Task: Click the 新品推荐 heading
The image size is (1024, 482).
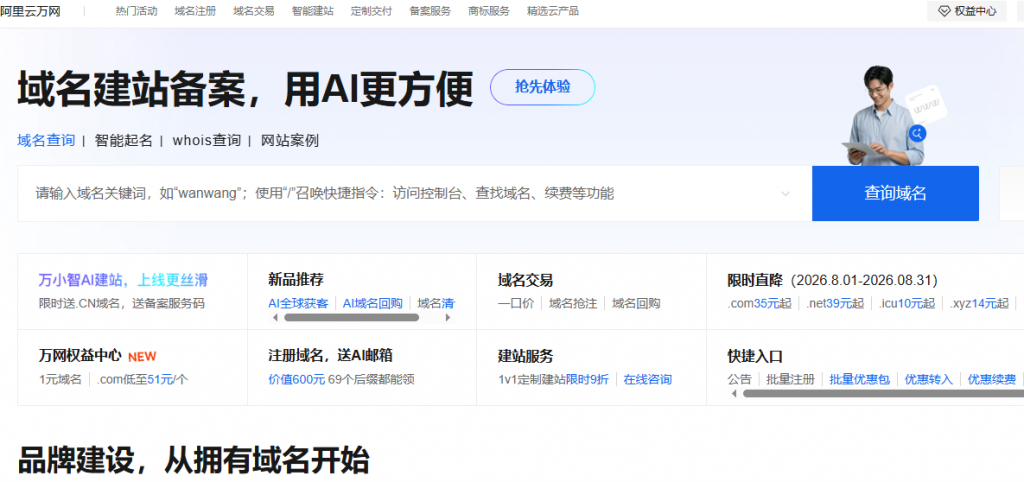Action: 296,280
